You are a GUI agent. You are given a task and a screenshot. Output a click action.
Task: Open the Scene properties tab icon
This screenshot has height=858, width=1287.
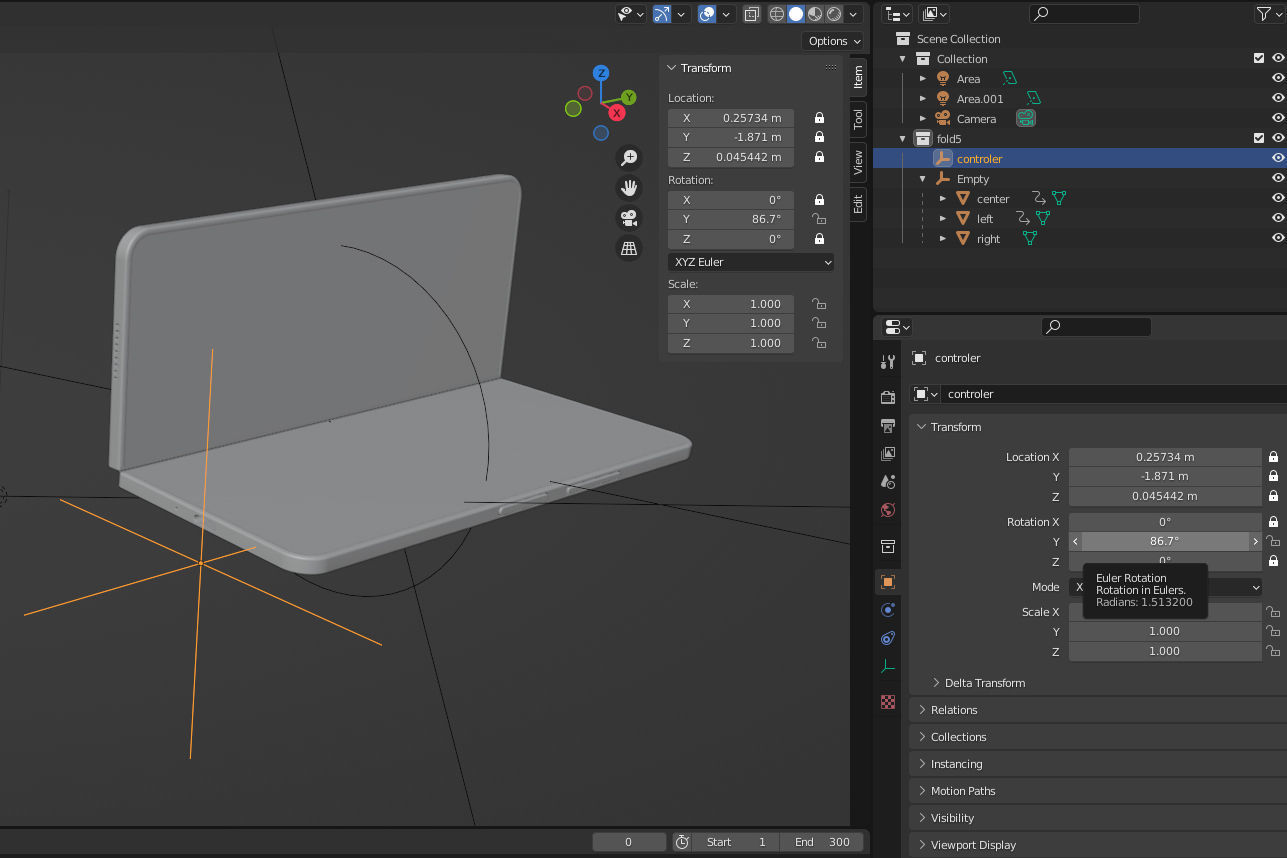pyautogui.click(x=887, y=482)
